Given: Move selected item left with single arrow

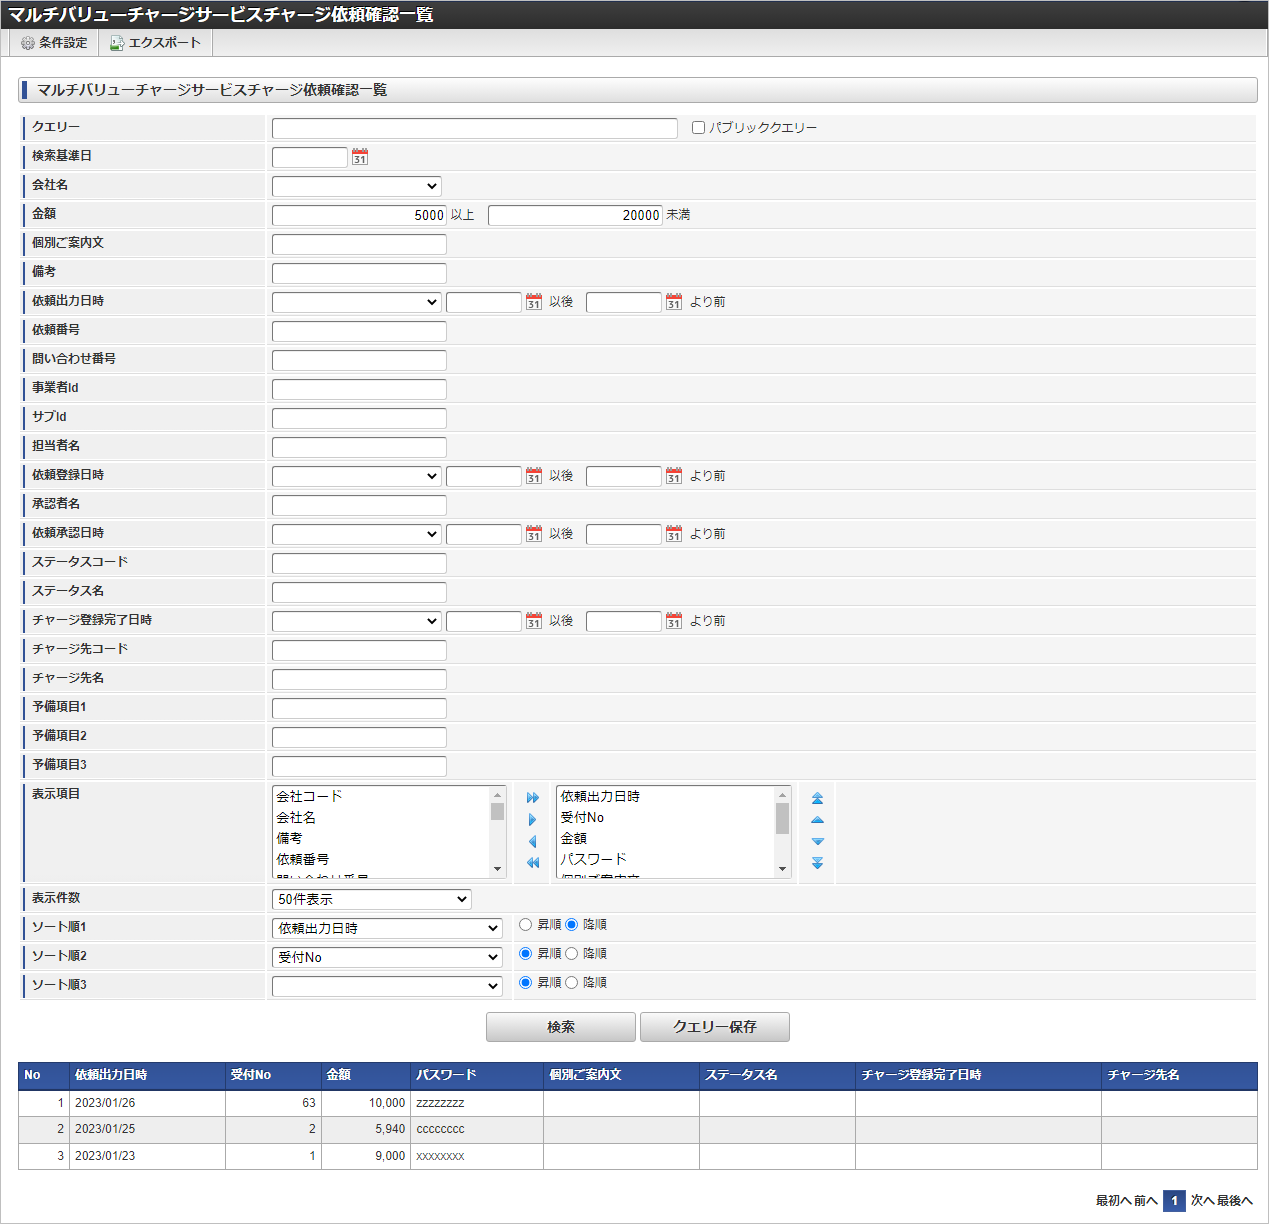Looking at the screenshot, I should click(x=533, y=842).
